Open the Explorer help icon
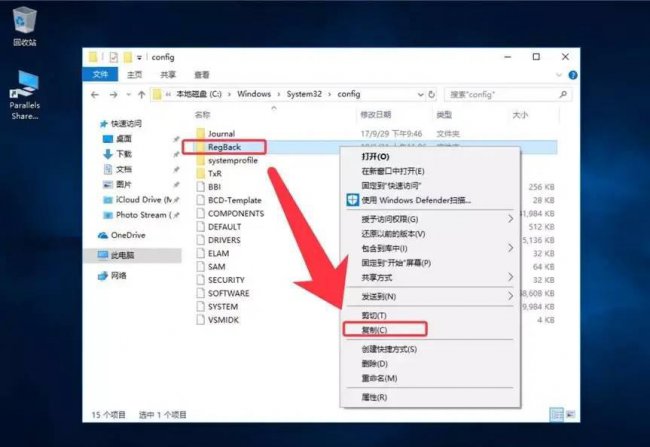The height and width of the screenshot is (447, 650). [x=573, y=75]
